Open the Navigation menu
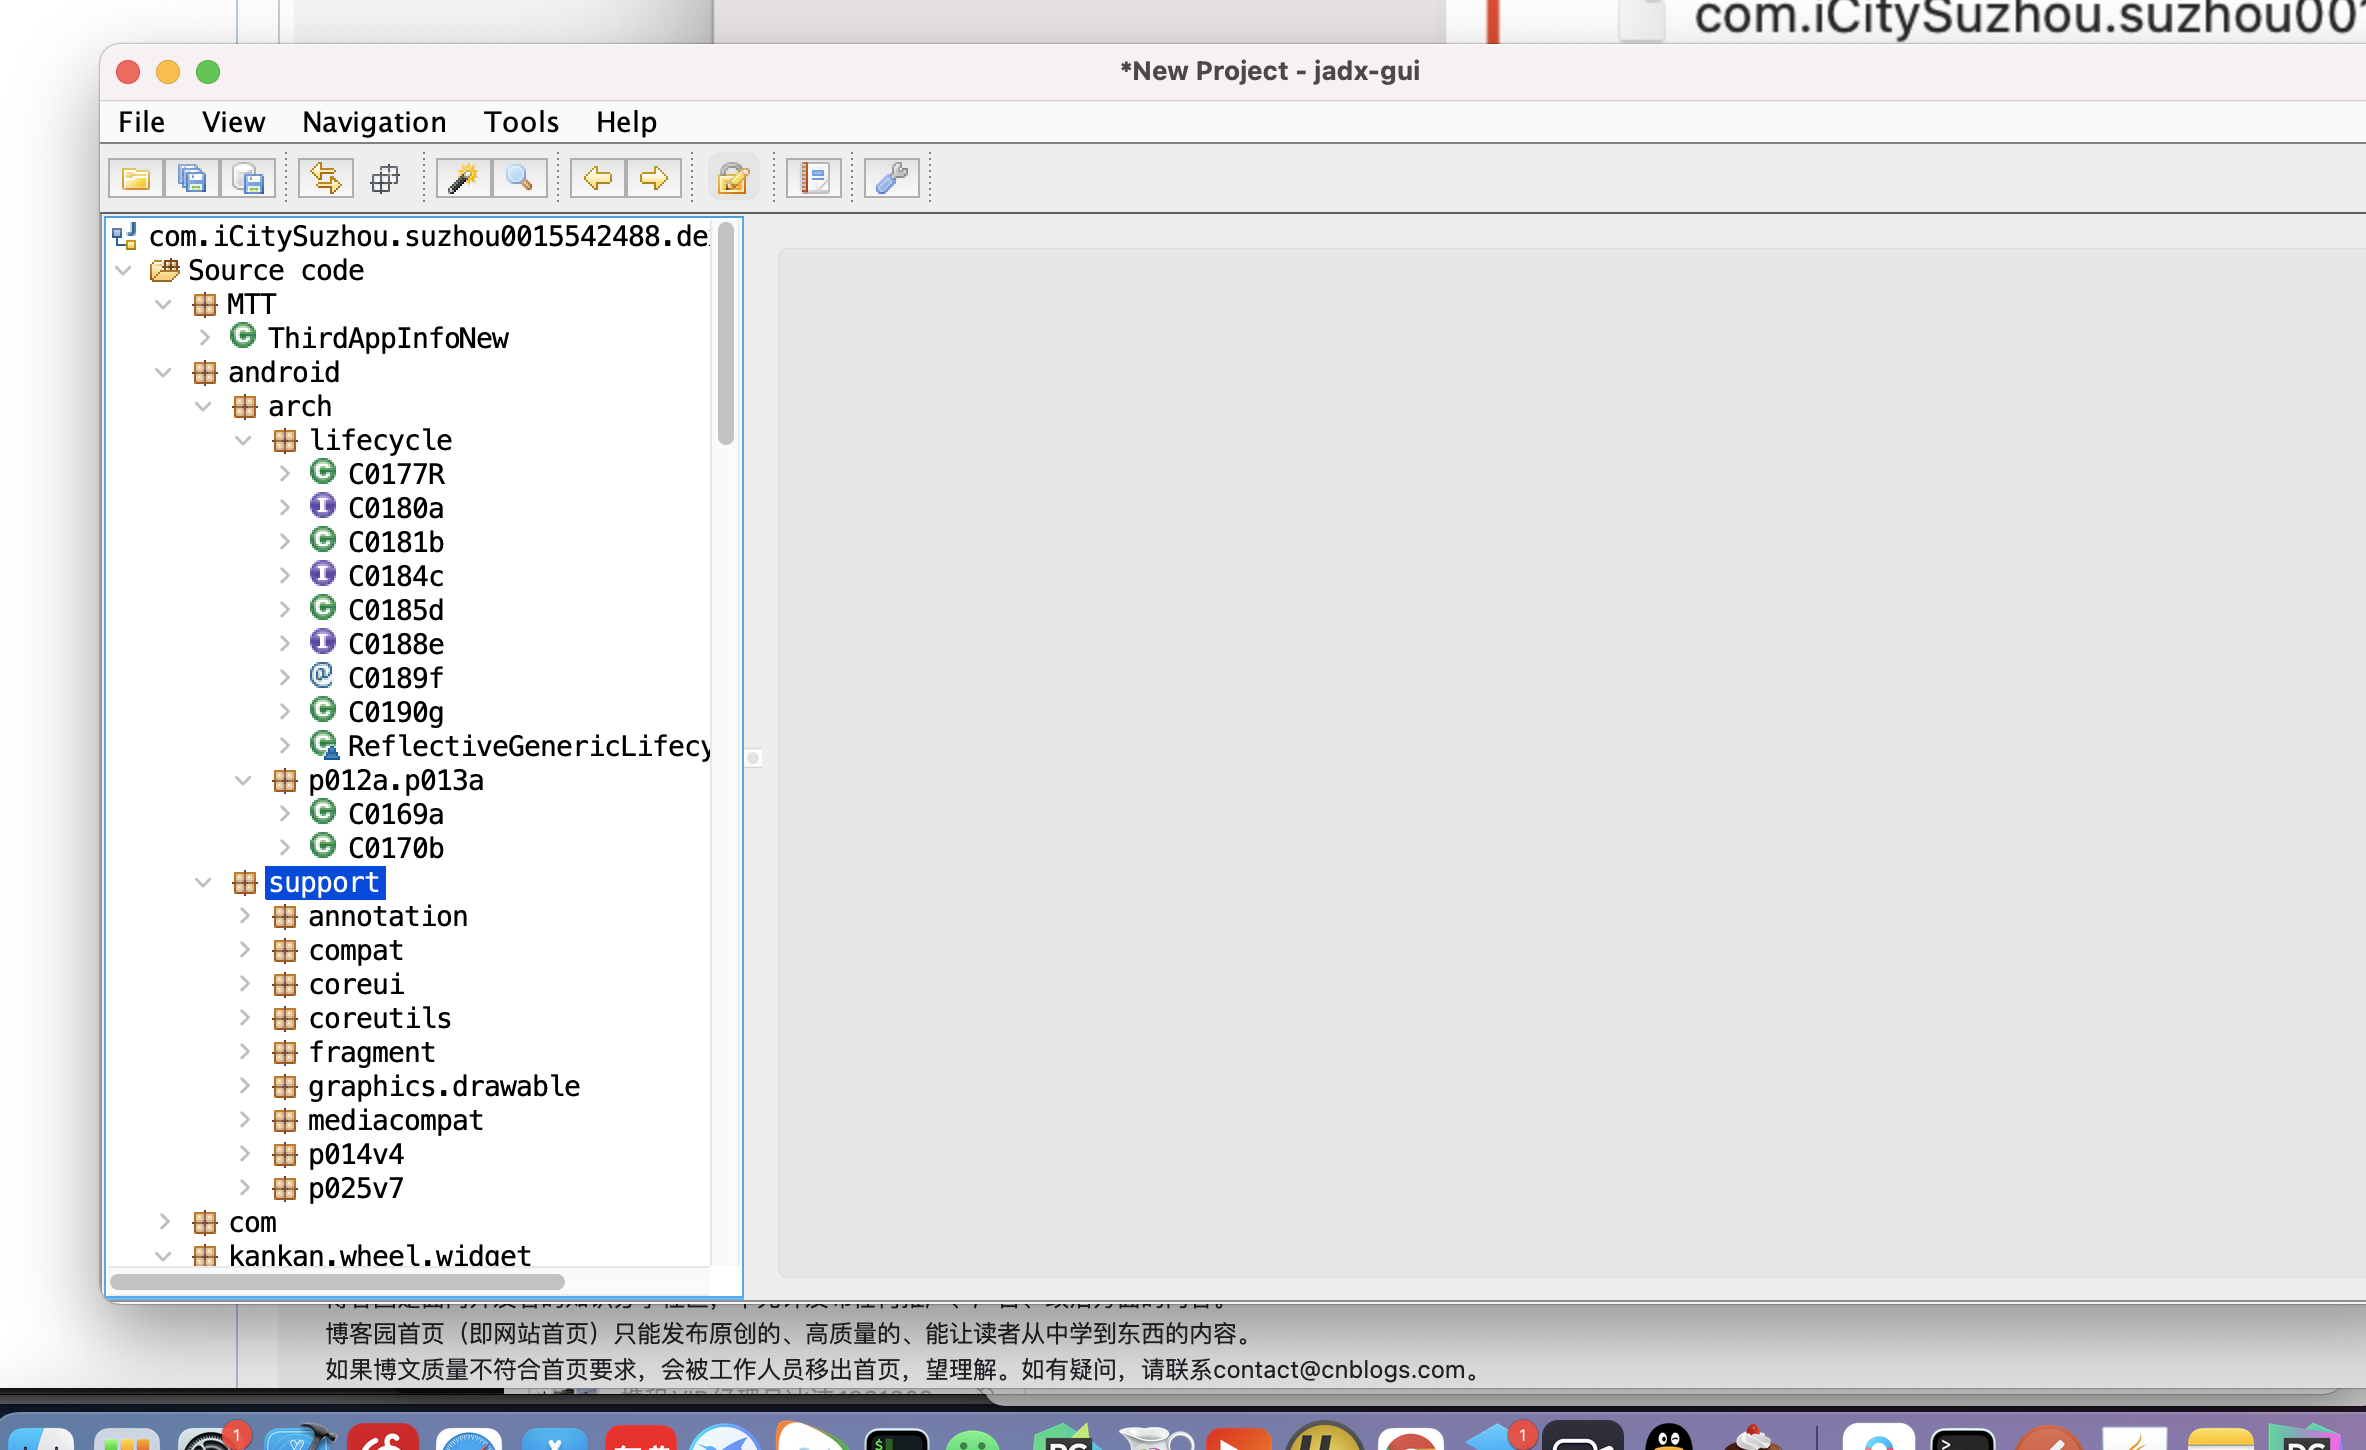 click(x=374, y=122)
